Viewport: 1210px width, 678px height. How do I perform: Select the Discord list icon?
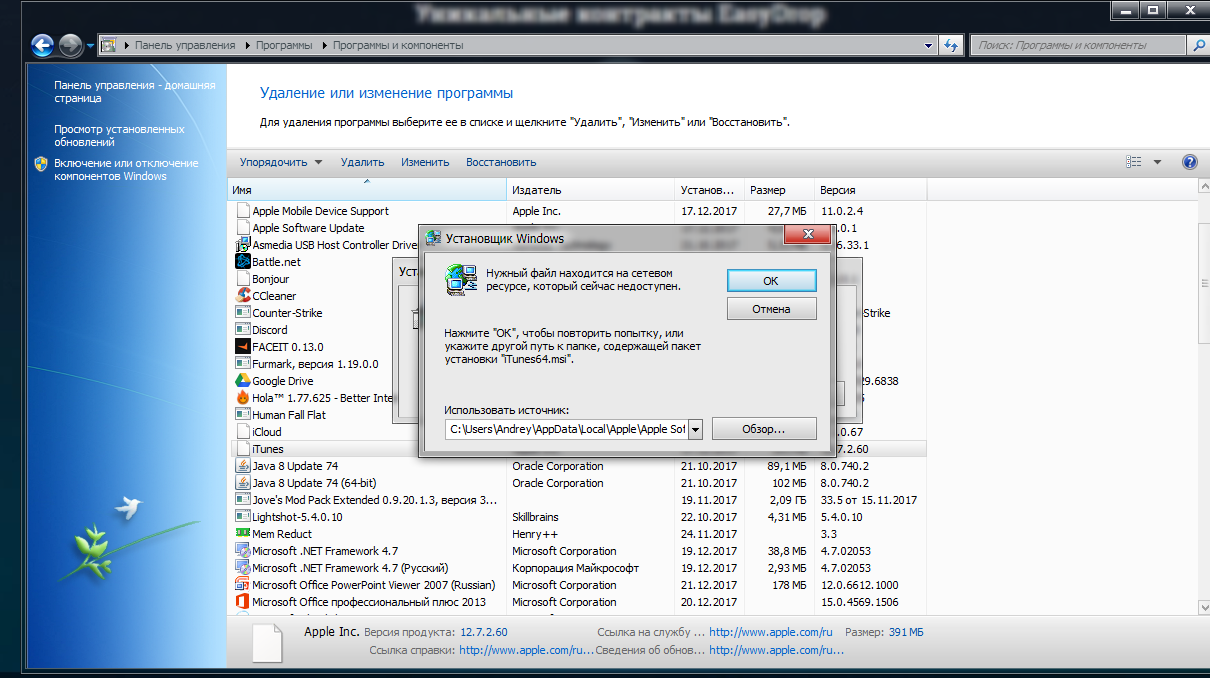click(242, 330)
